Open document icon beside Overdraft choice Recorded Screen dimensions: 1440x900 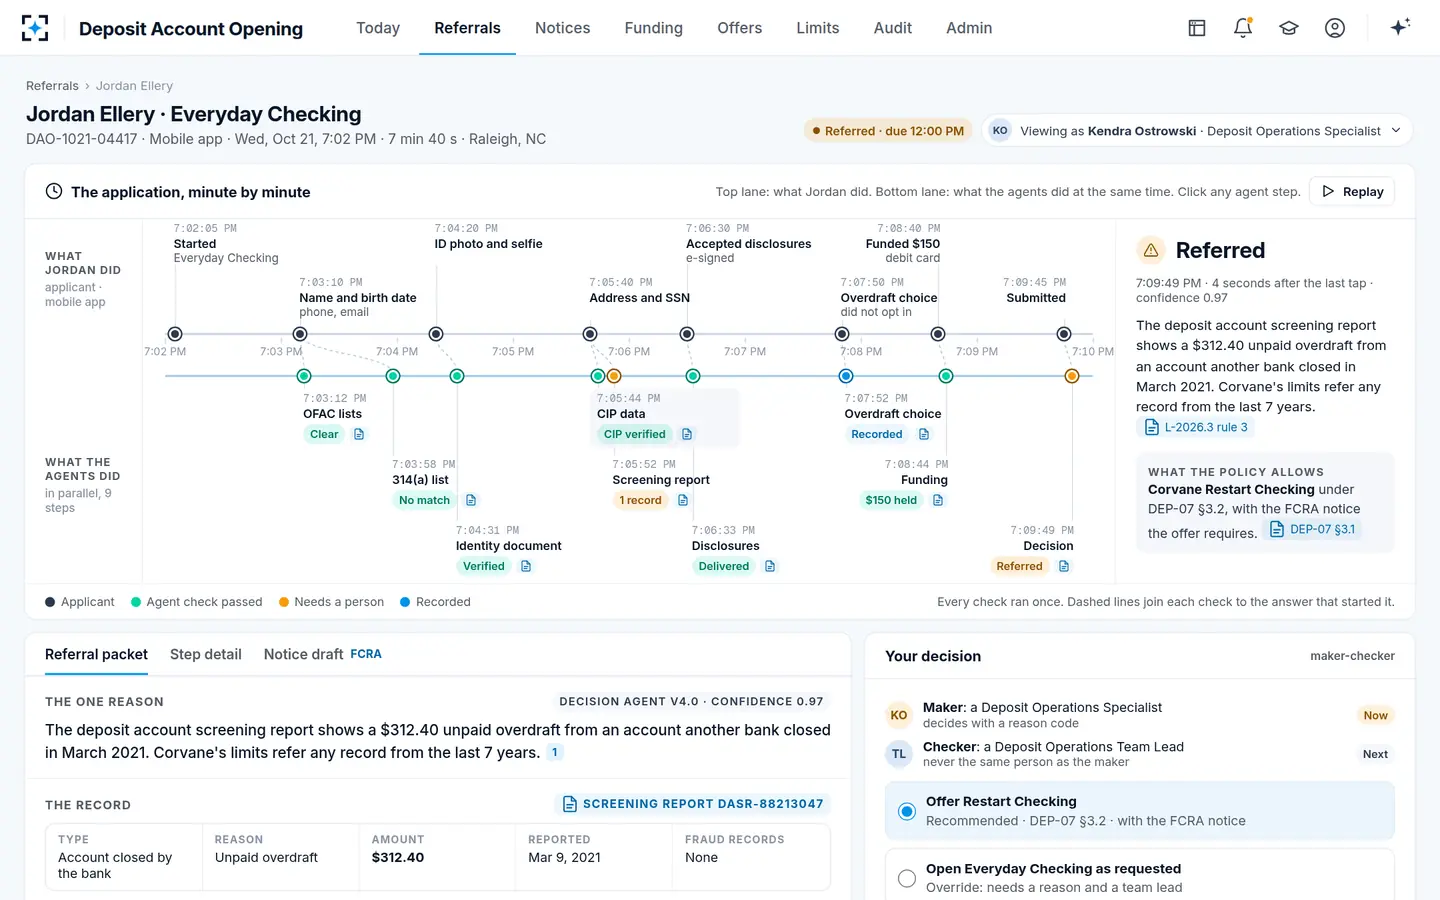click(924, 434)
